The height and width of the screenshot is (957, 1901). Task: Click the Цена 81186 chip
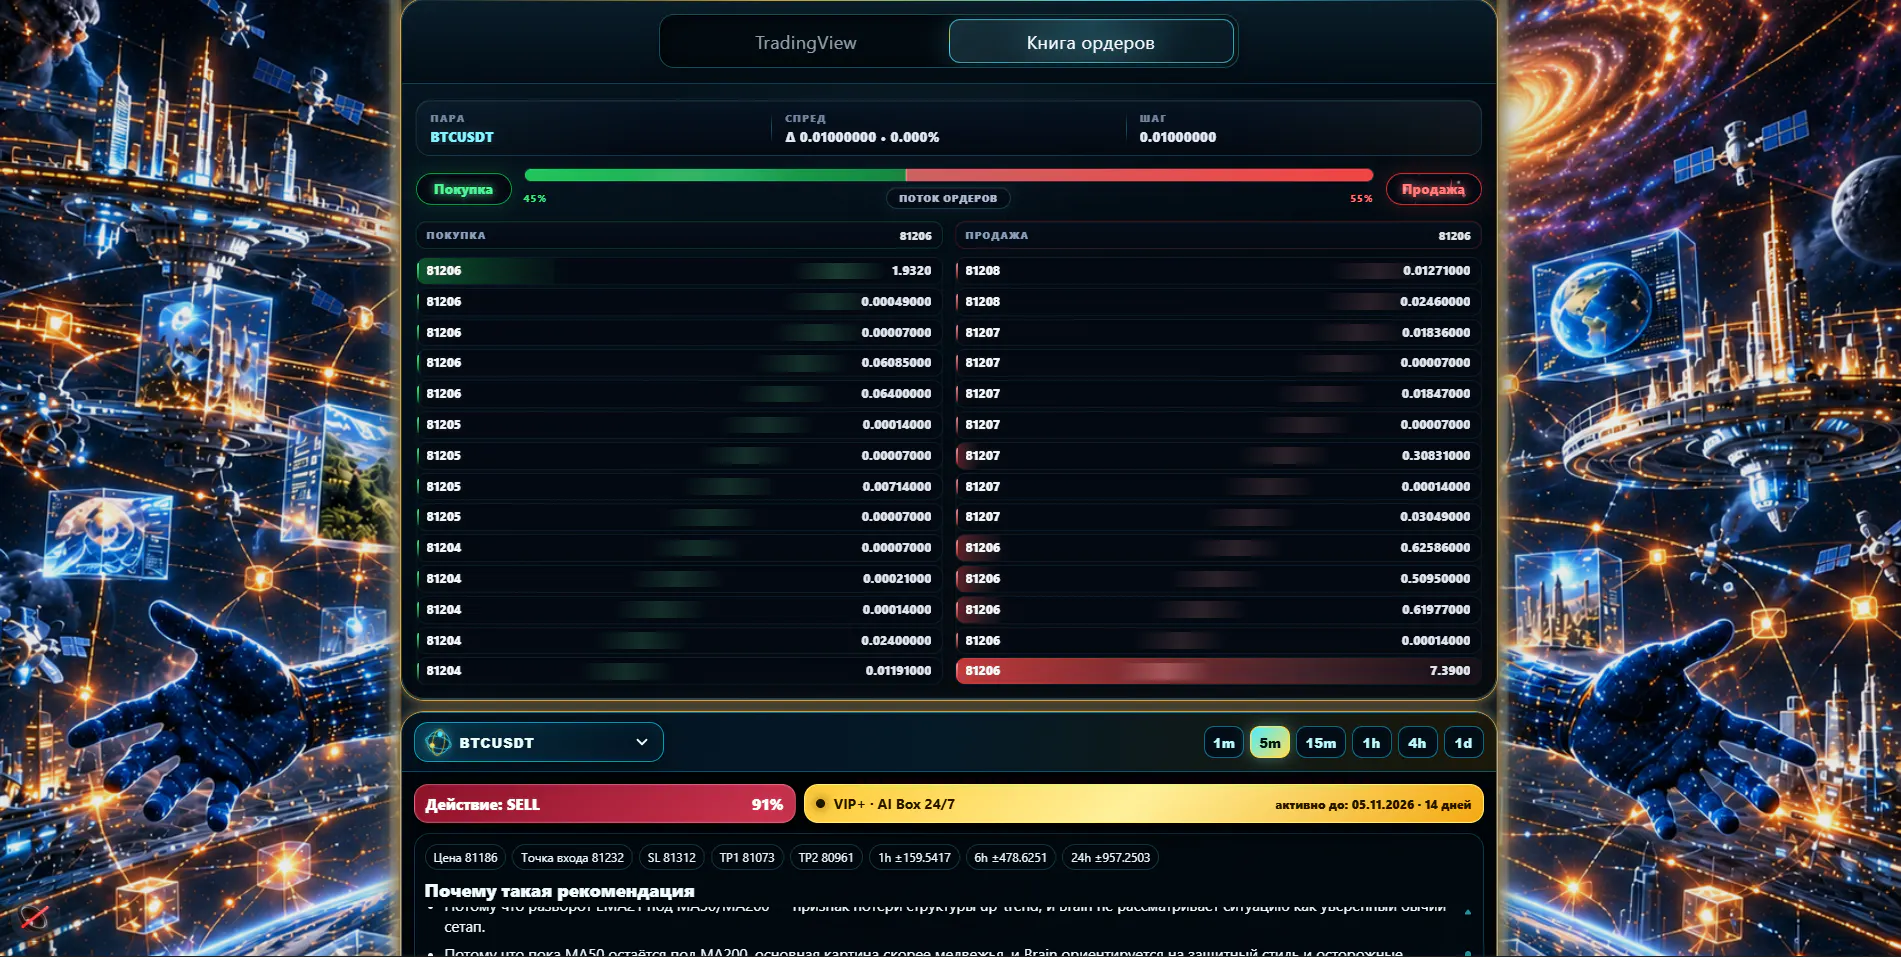tap(465, 857)
